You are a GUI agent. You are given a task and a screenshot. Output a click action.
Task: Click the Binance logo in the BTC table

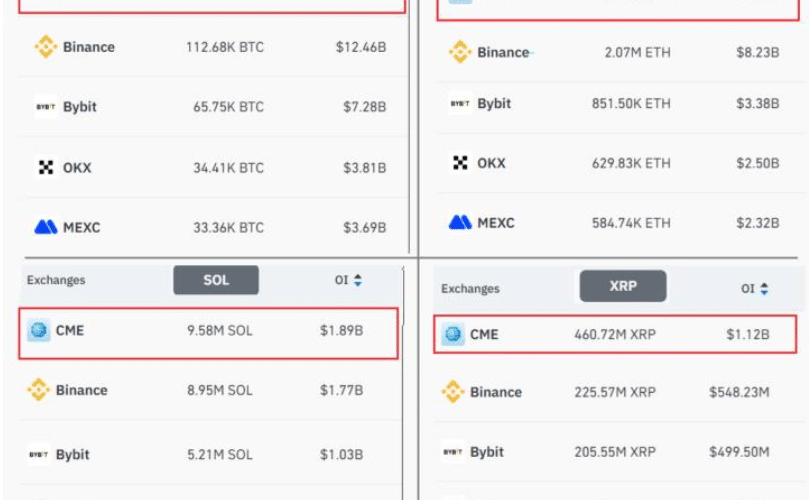pos(45,47)
